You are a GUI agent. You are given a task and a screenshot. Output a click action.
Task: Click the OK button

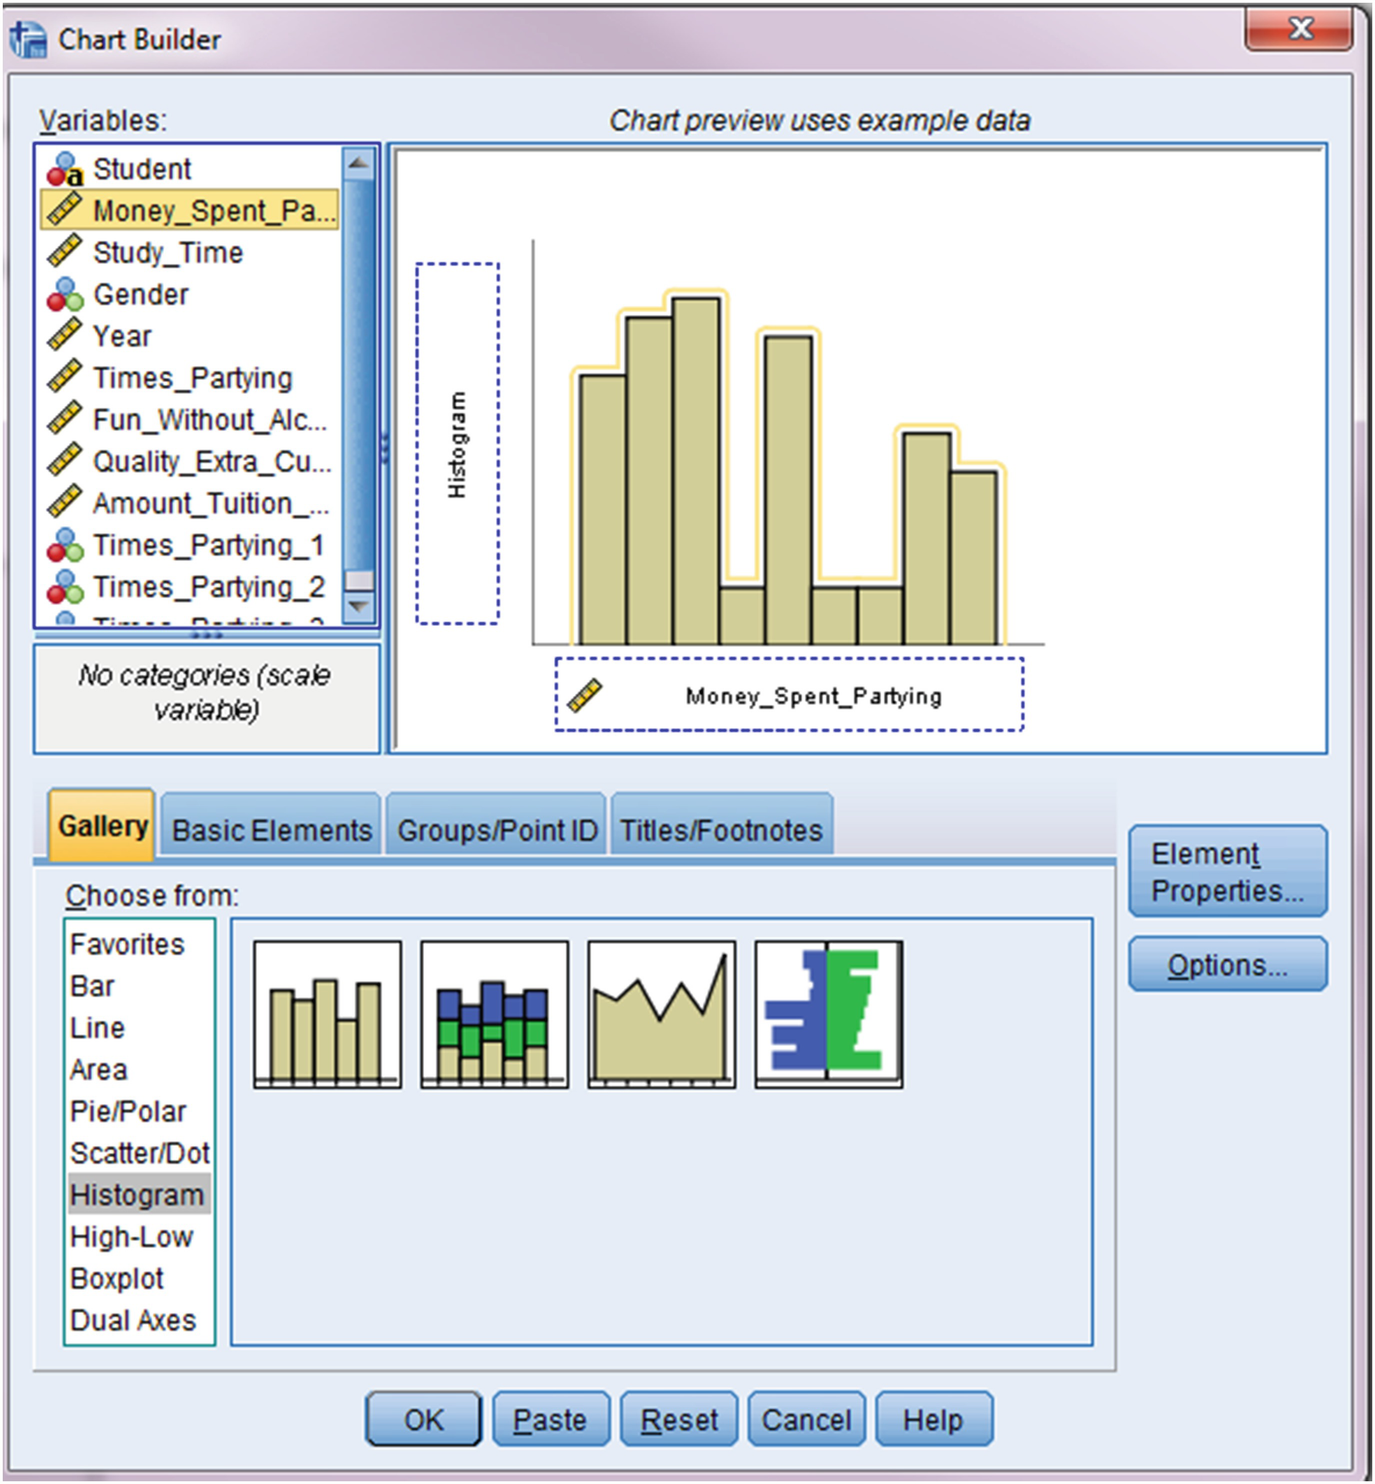(x=423, y=1419)
